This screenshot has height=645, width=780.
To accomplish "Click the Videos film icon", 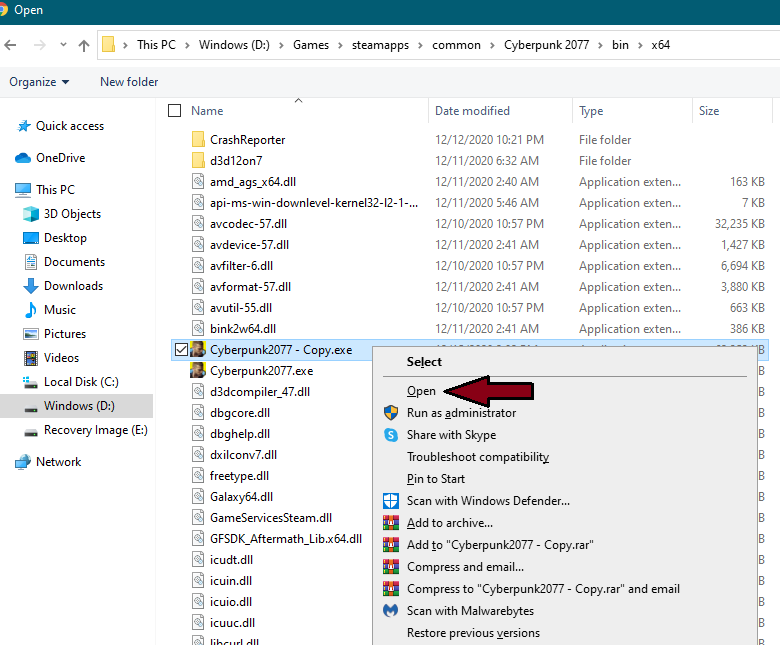I will [x=31, y=358].
